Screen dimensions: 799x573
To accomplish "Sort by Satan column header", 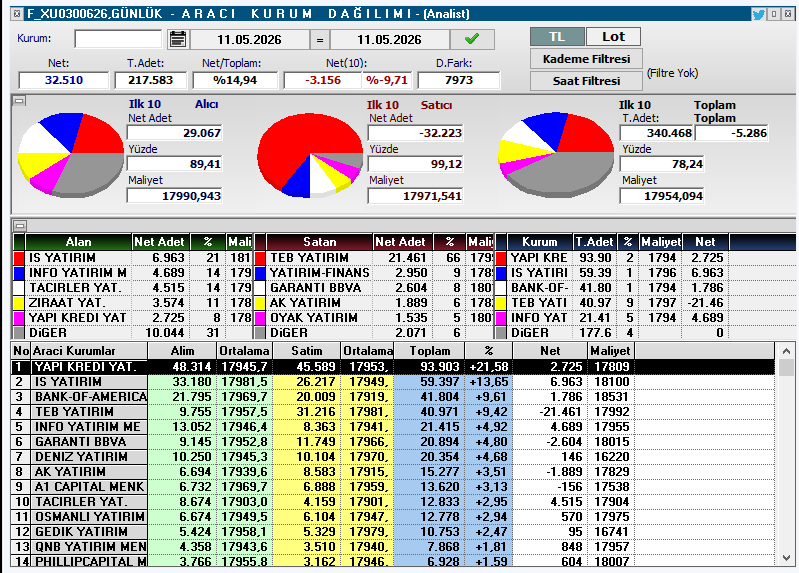I will [x=319, y=242].
